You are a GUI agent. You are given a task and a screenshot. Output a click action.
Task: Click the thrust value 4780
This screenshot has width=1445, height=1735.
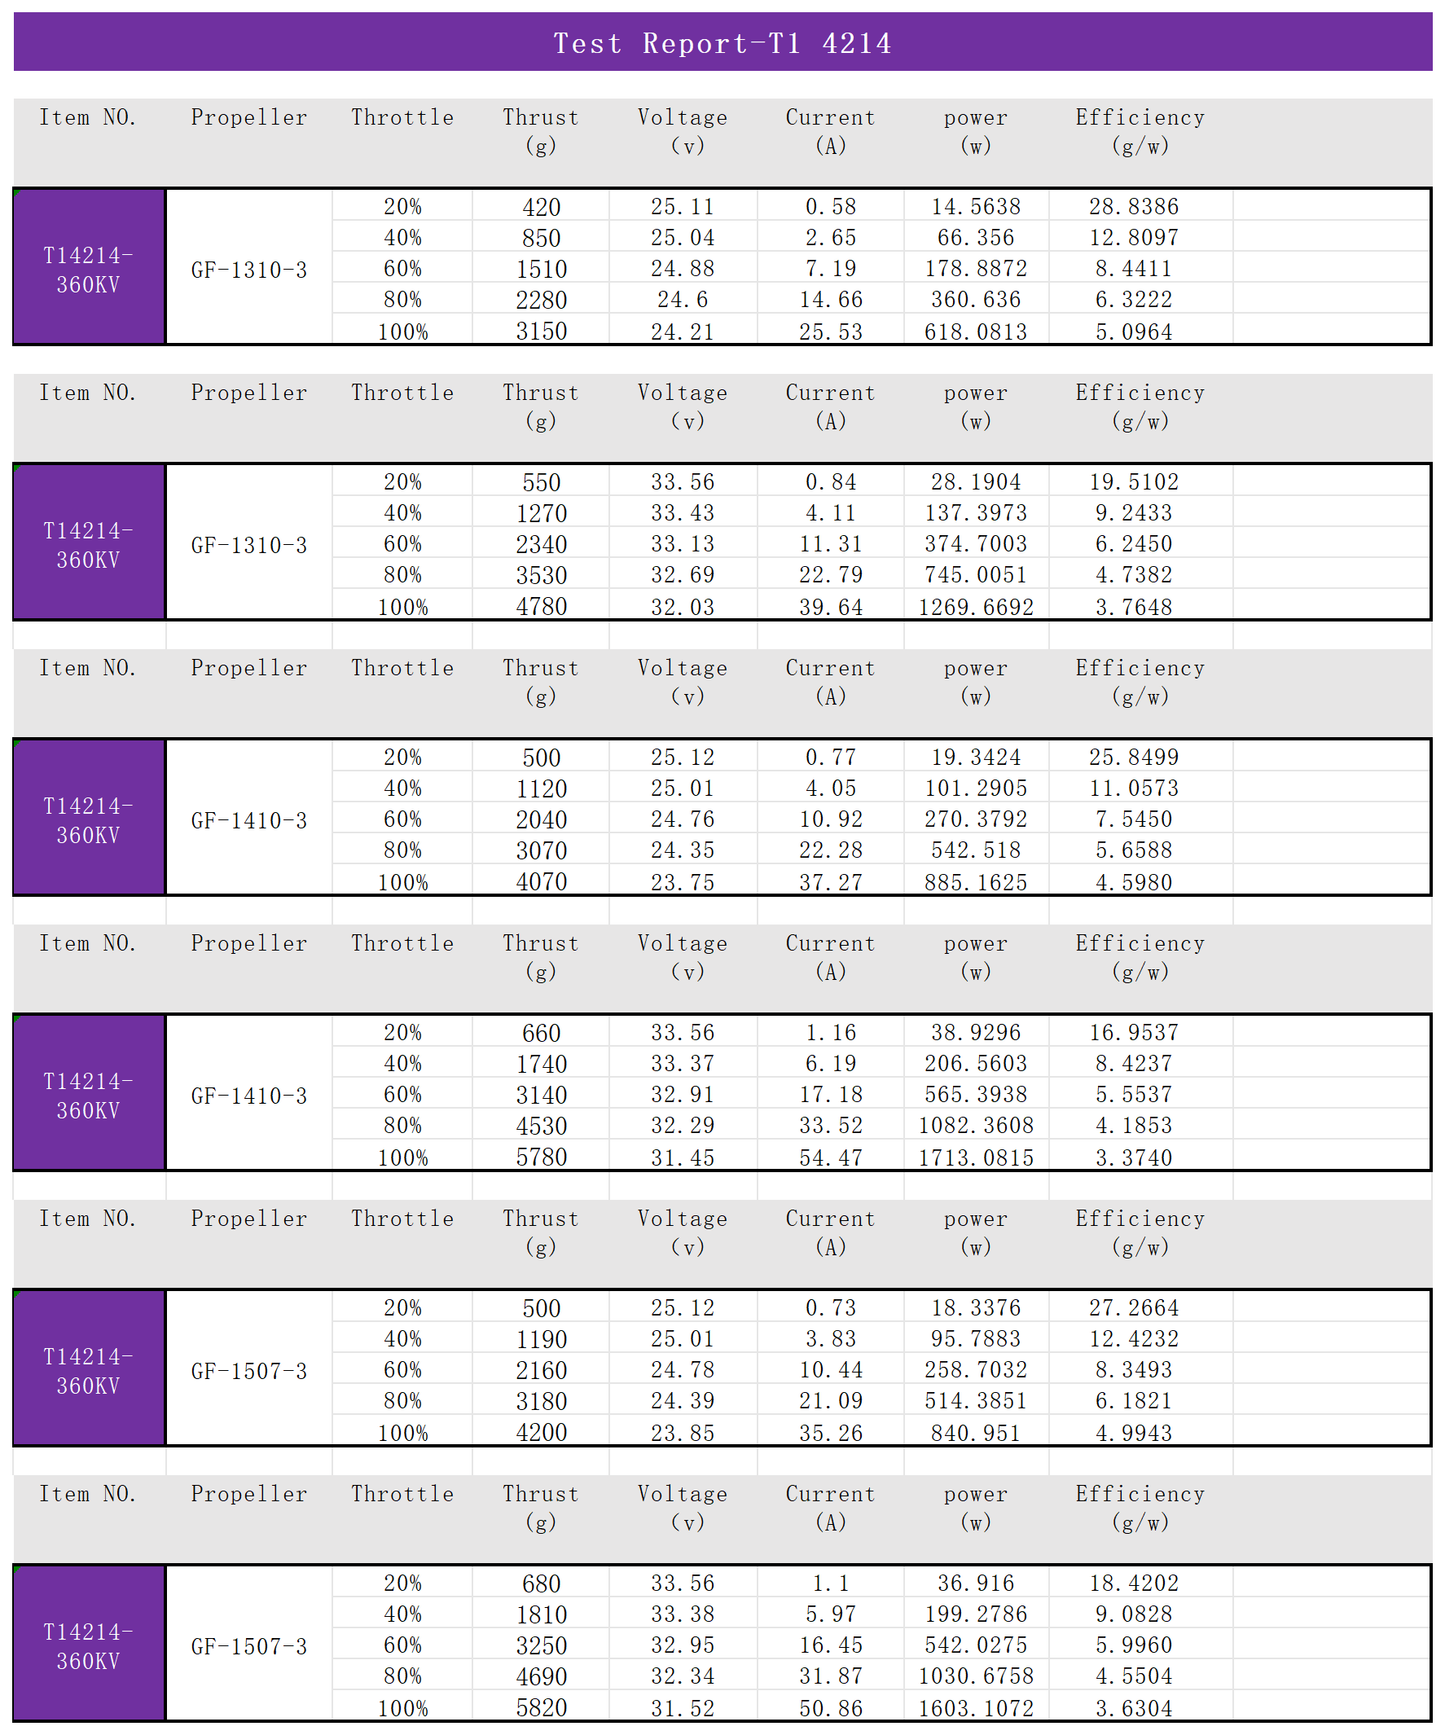click(541, 607)
